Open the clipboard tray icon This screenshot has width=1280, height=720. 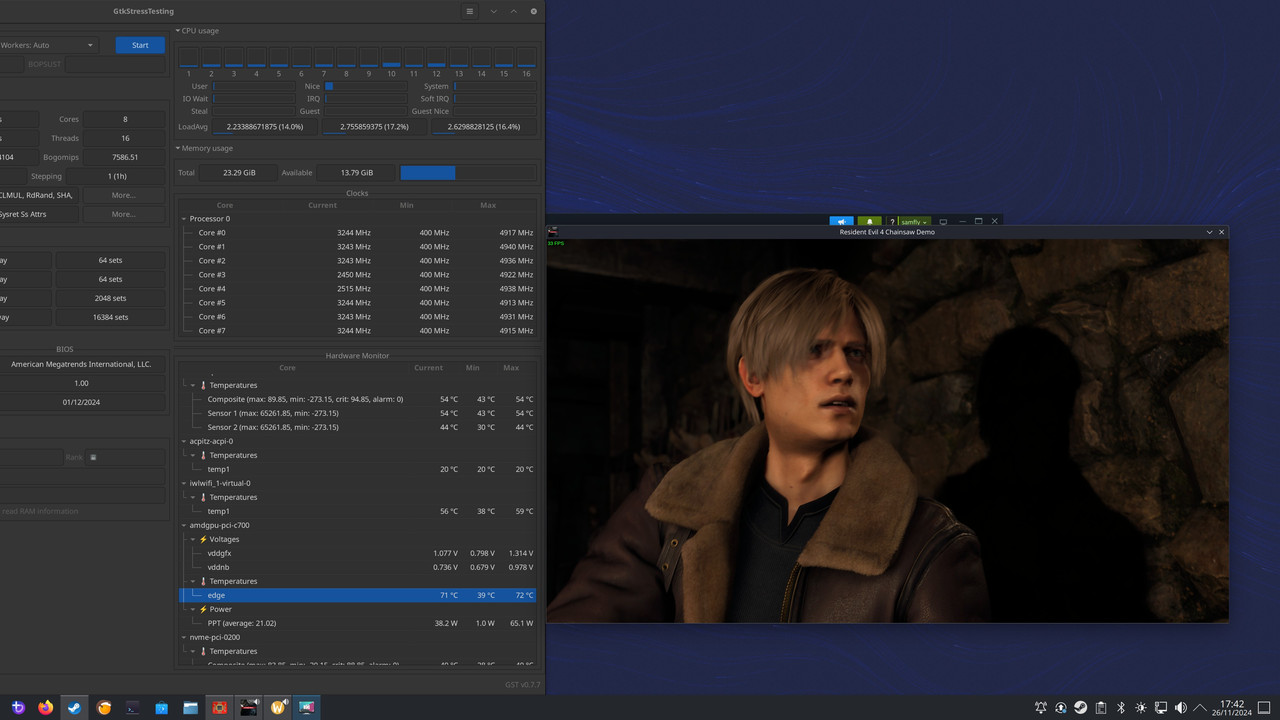pyautogui.click(x=1101, y=708)
